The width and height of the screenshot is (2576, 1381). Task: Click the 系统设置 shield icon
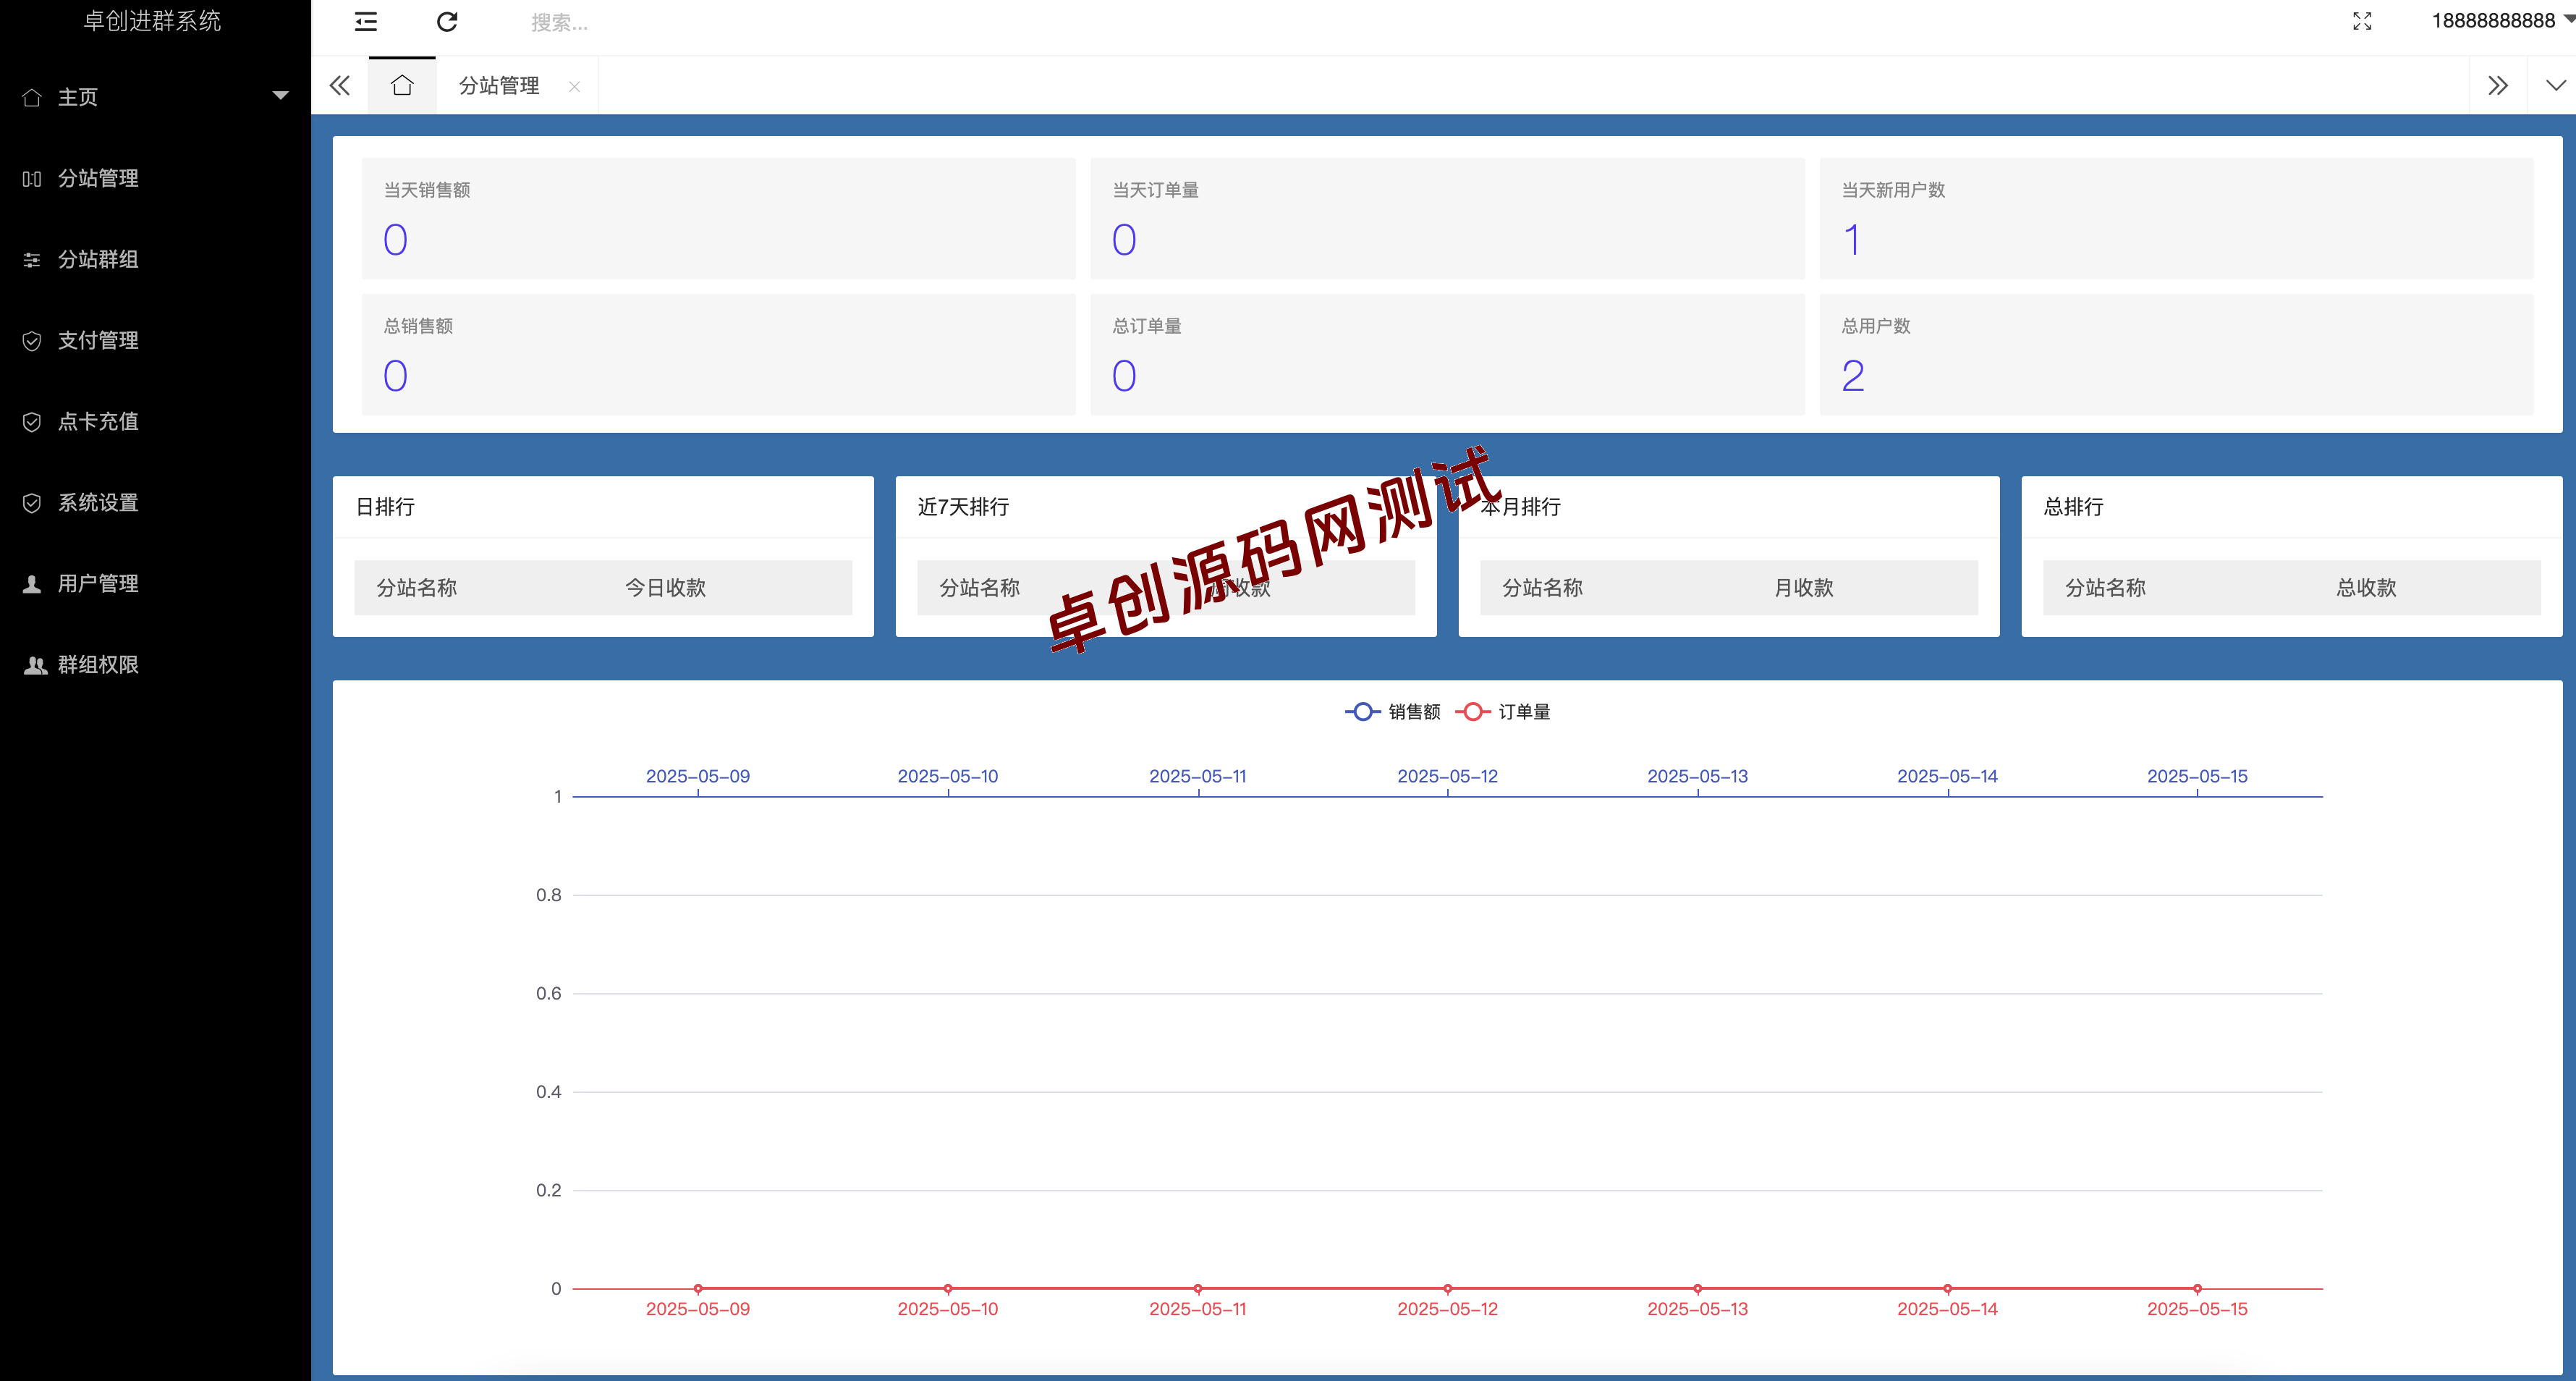pyautogui.click(x=32, y=503)
